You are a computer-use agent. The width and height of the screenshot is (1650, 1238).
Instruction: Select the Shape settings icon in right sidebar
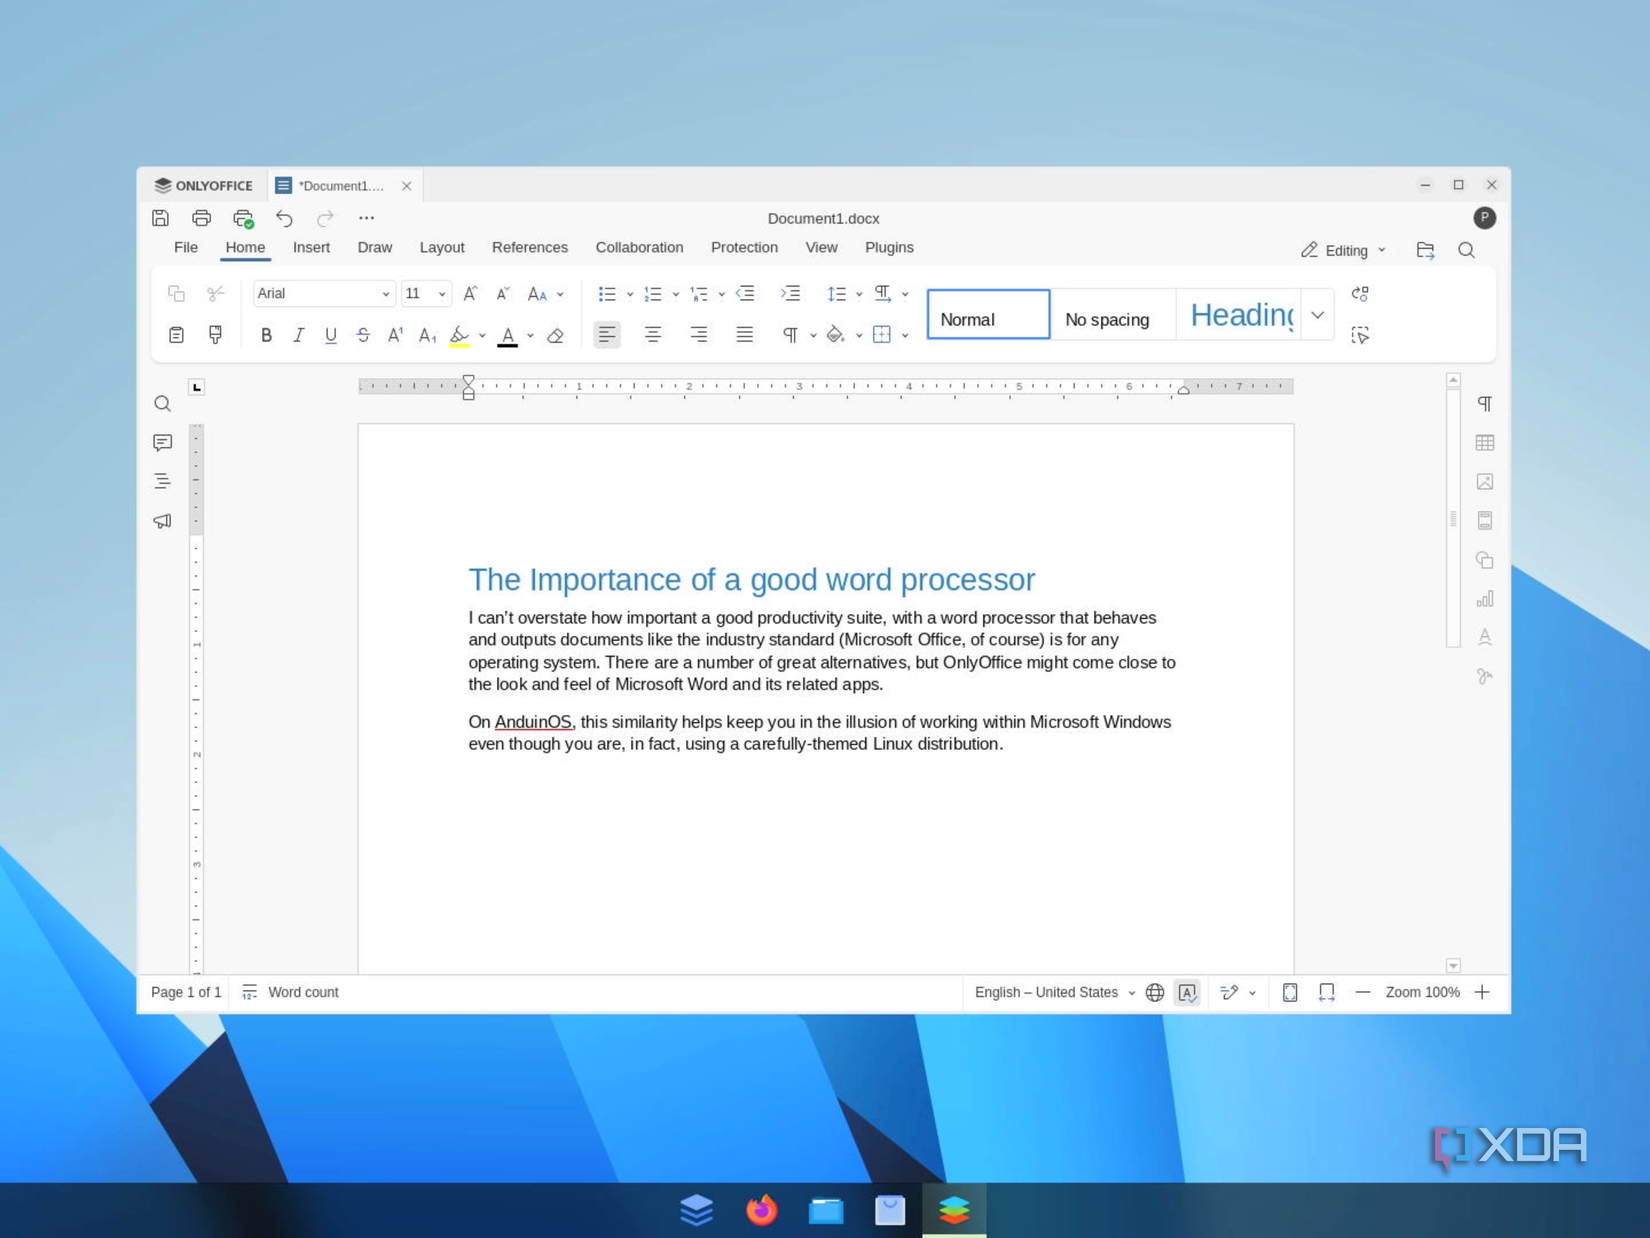coord(1486,559)
